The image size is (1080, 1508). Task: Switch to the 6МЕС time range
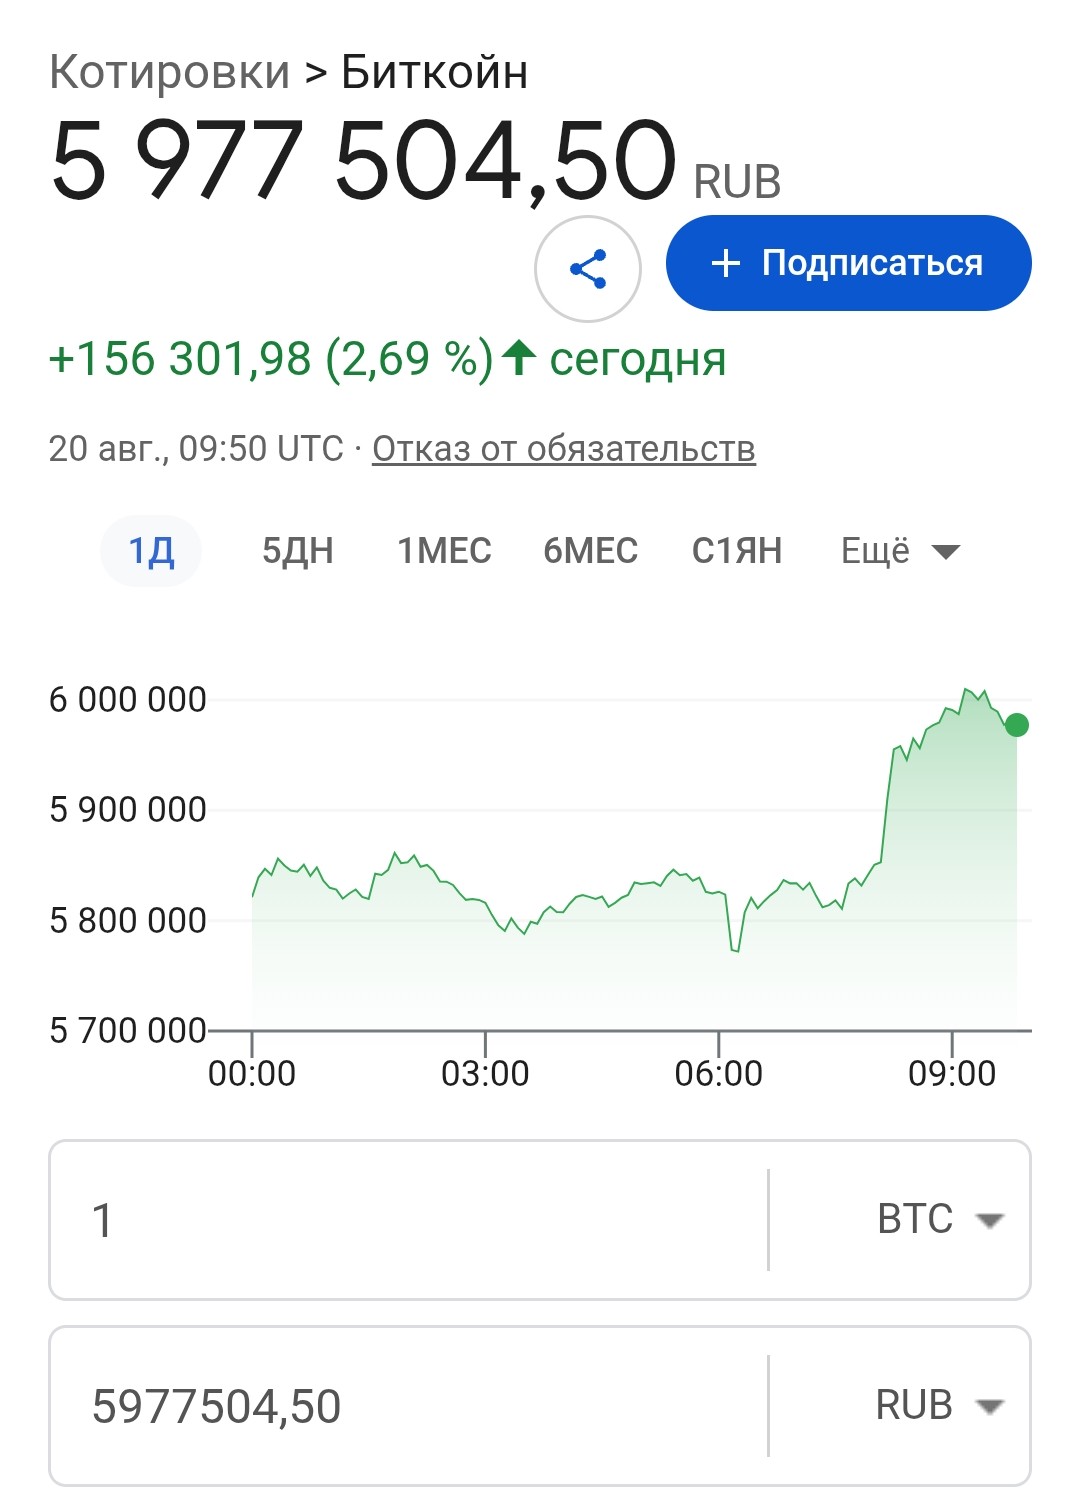tap(590, 551)
